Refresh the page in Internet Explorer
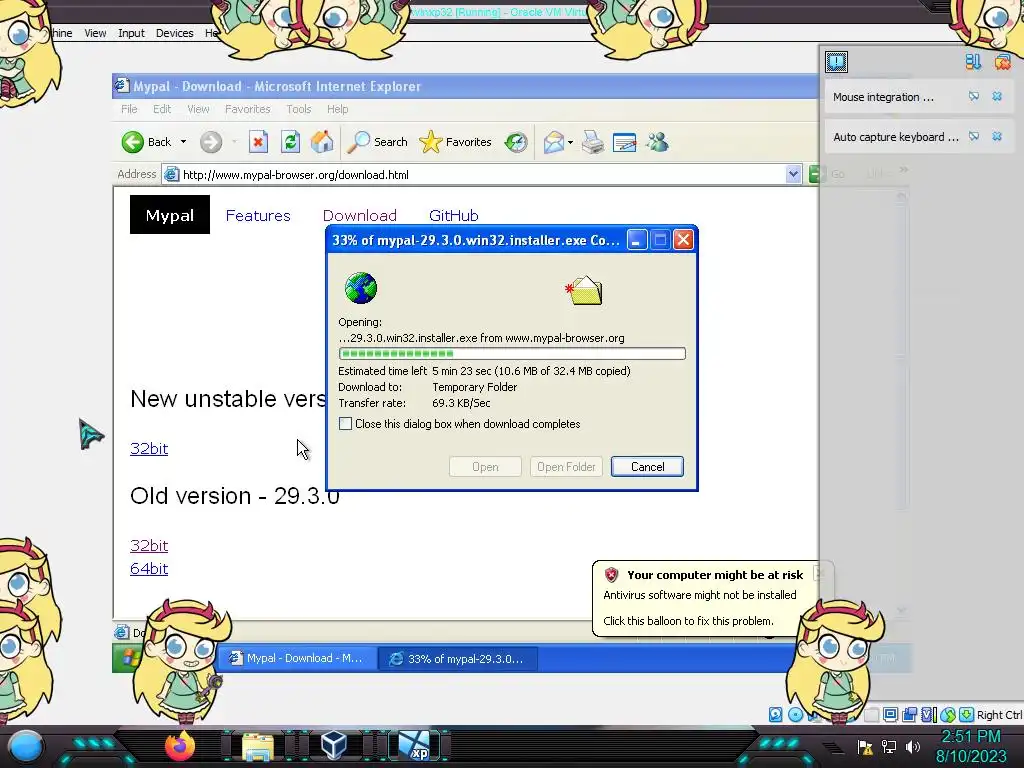Screen dimensions: 1024x768 (x=291, y=142)
